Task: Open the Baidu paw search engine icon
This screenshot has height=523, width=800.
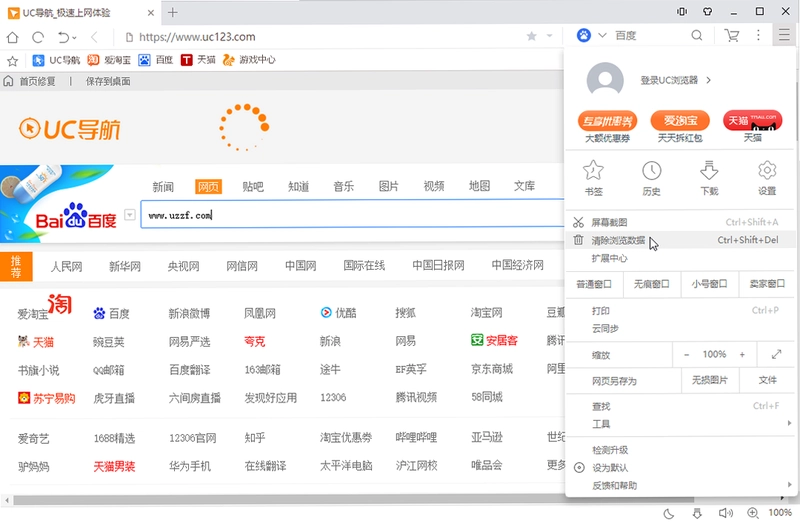Action: (584, 35)
